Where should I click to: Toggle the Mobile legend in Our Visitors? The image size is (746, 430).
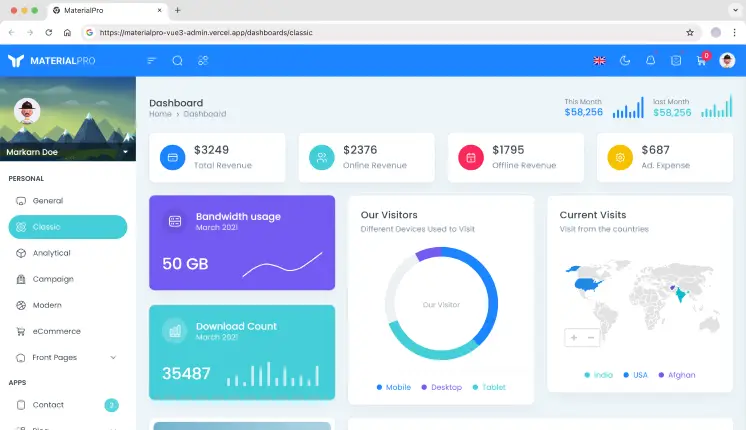coord(394,387)
